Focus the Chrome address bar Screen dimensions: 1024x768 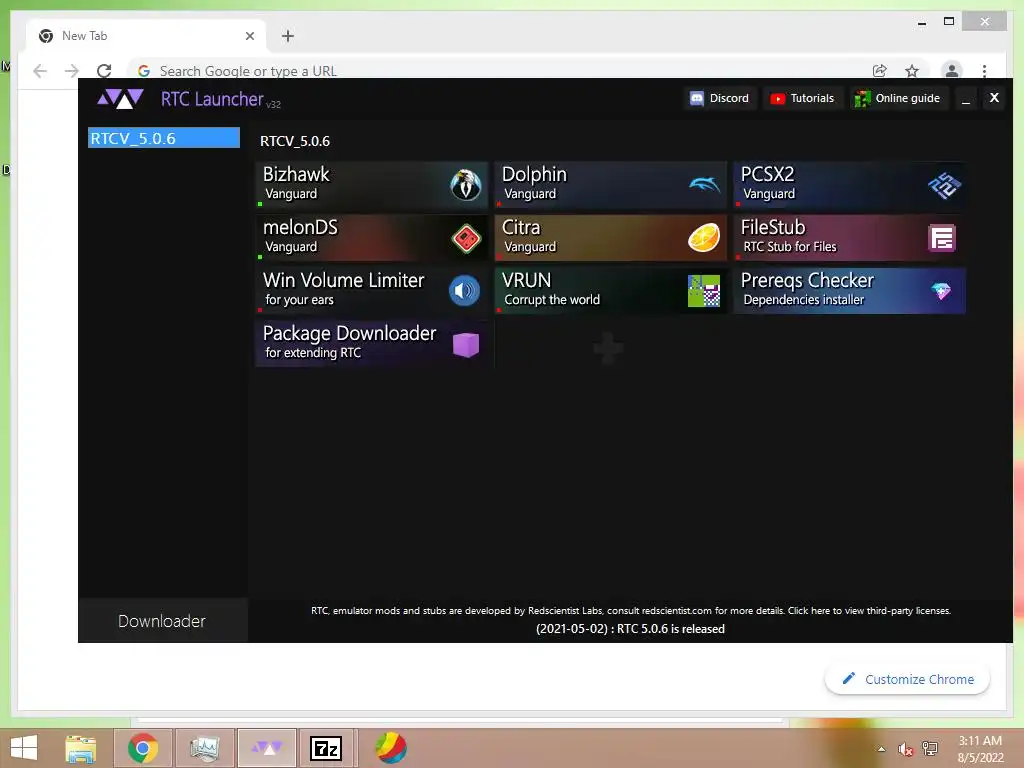500,71
